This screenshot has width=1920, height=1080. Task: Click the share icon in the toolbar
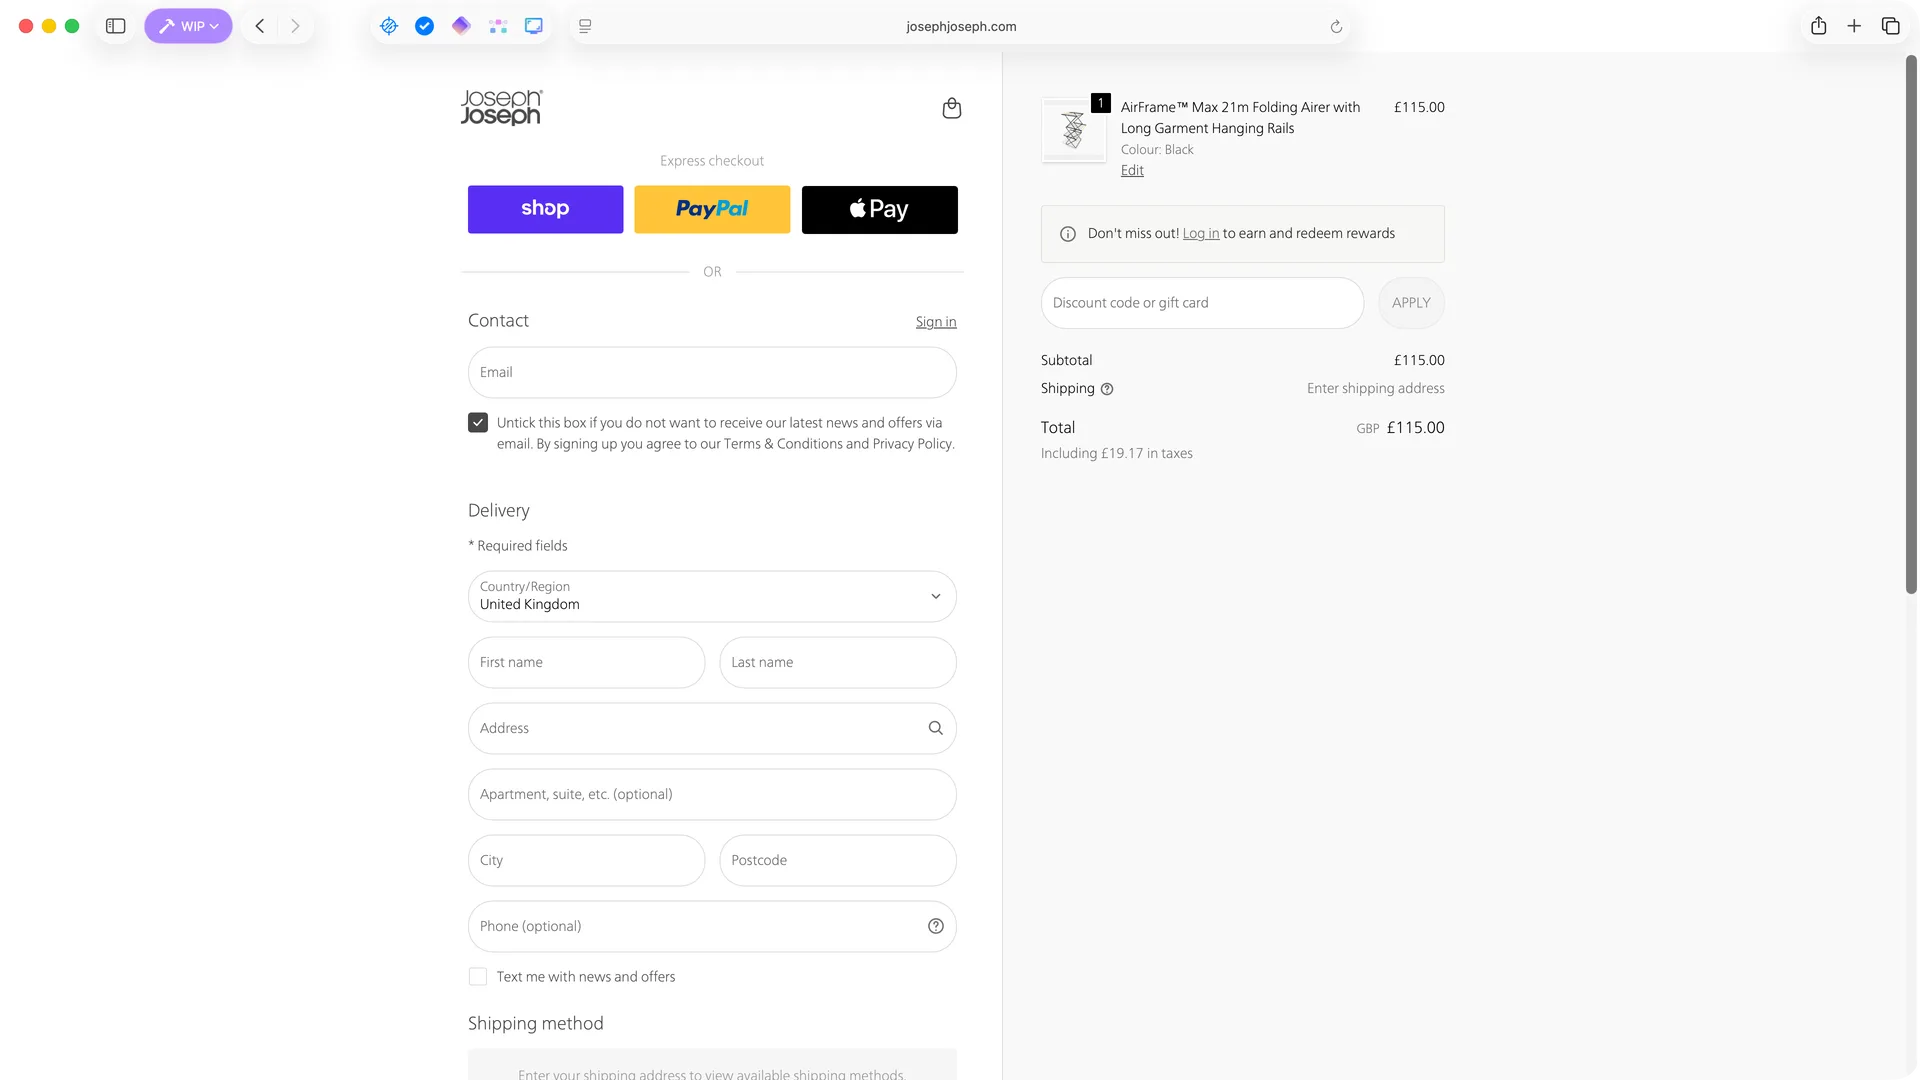pyautogui.click(x=1818, y=26)
